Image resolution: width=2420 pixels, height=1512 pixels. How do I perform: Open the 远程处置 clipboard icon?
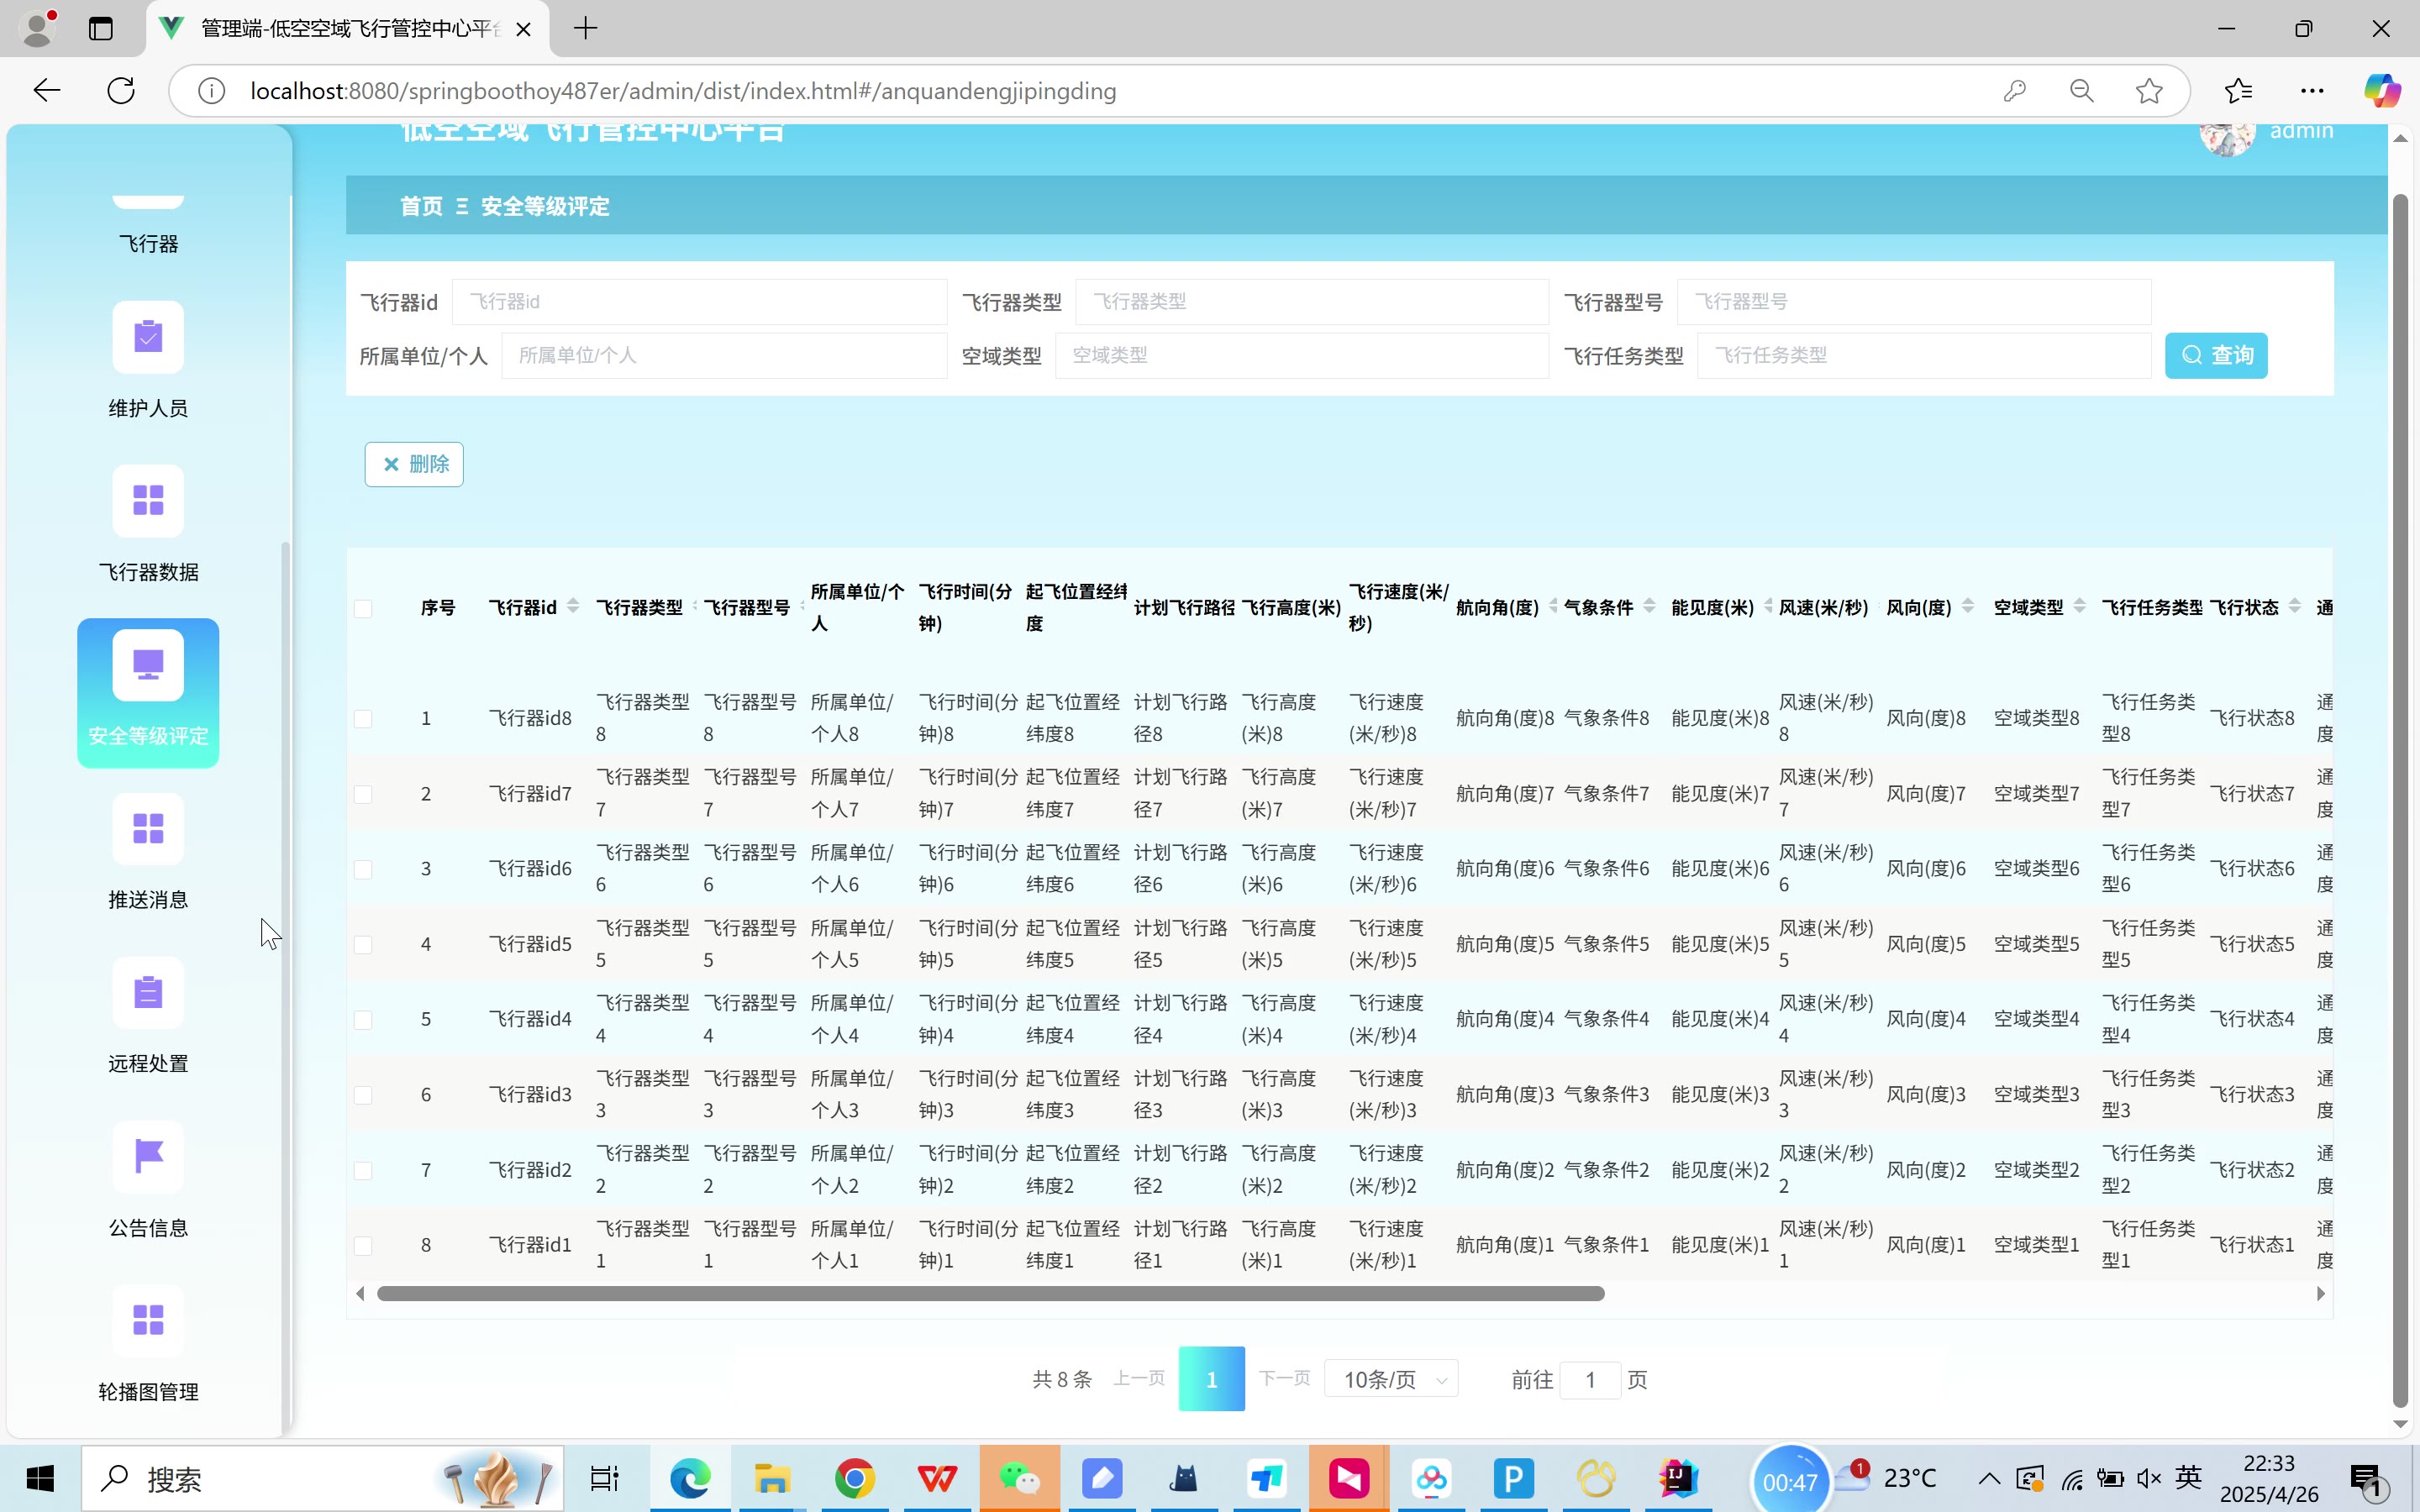(148, 993)
